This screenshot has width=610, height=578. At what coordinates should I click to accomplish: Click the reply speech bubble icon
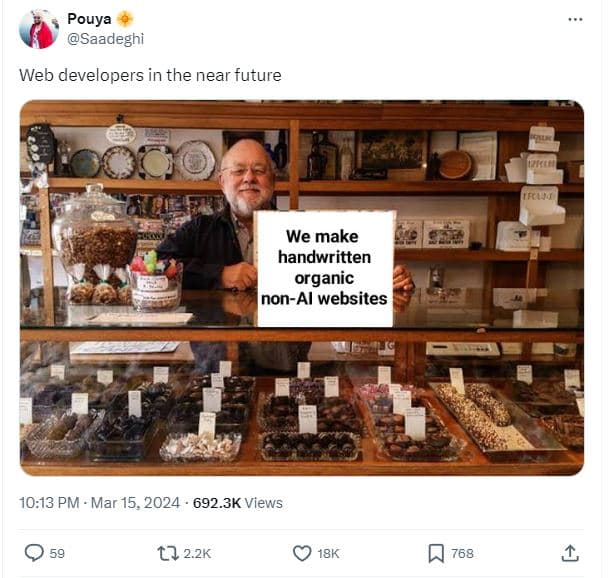pos(34,552)
